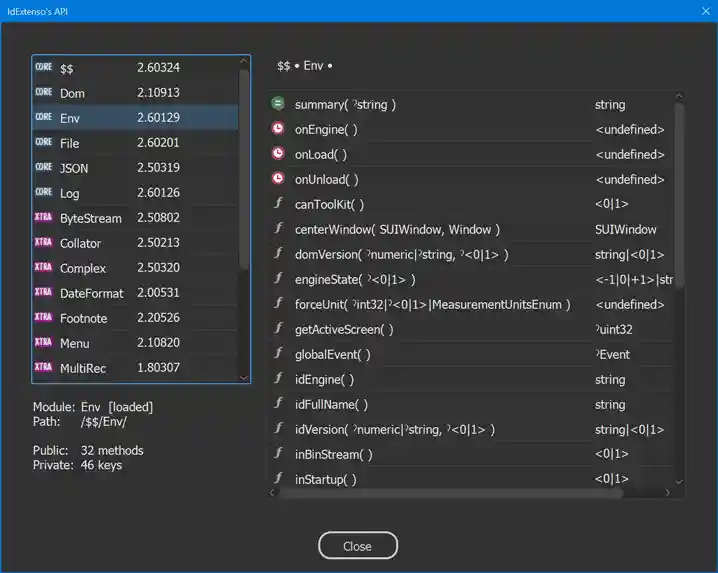Click the function icon beside inBinStream()

click(x=278, y=453)
